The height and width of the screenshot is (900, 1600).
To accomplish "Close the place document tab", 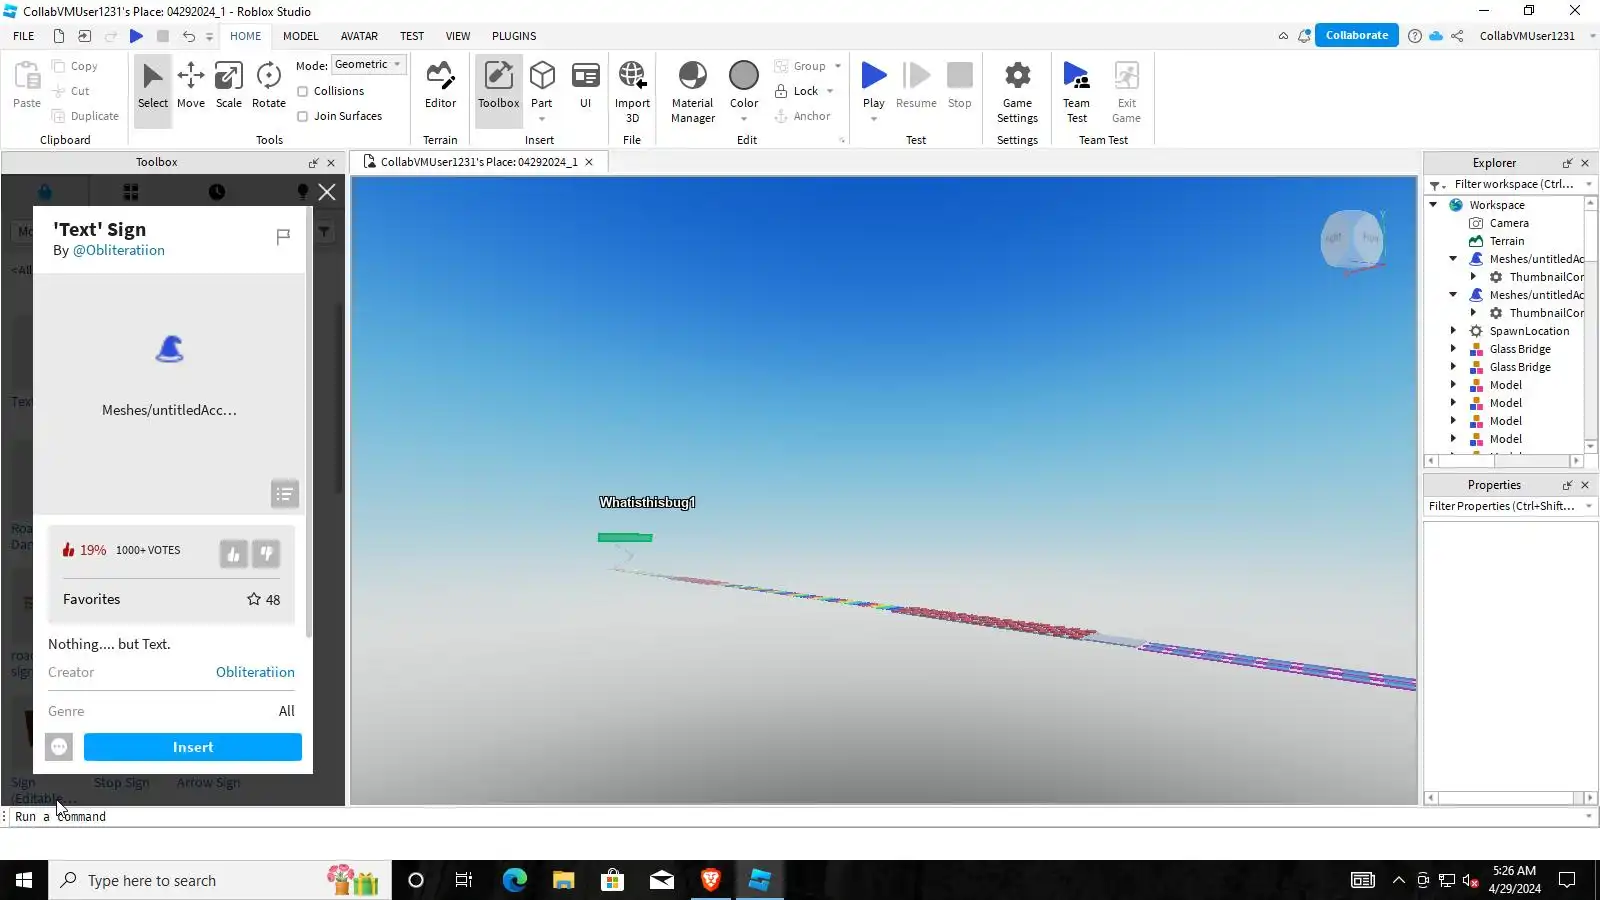I will [x=589, y=162].
